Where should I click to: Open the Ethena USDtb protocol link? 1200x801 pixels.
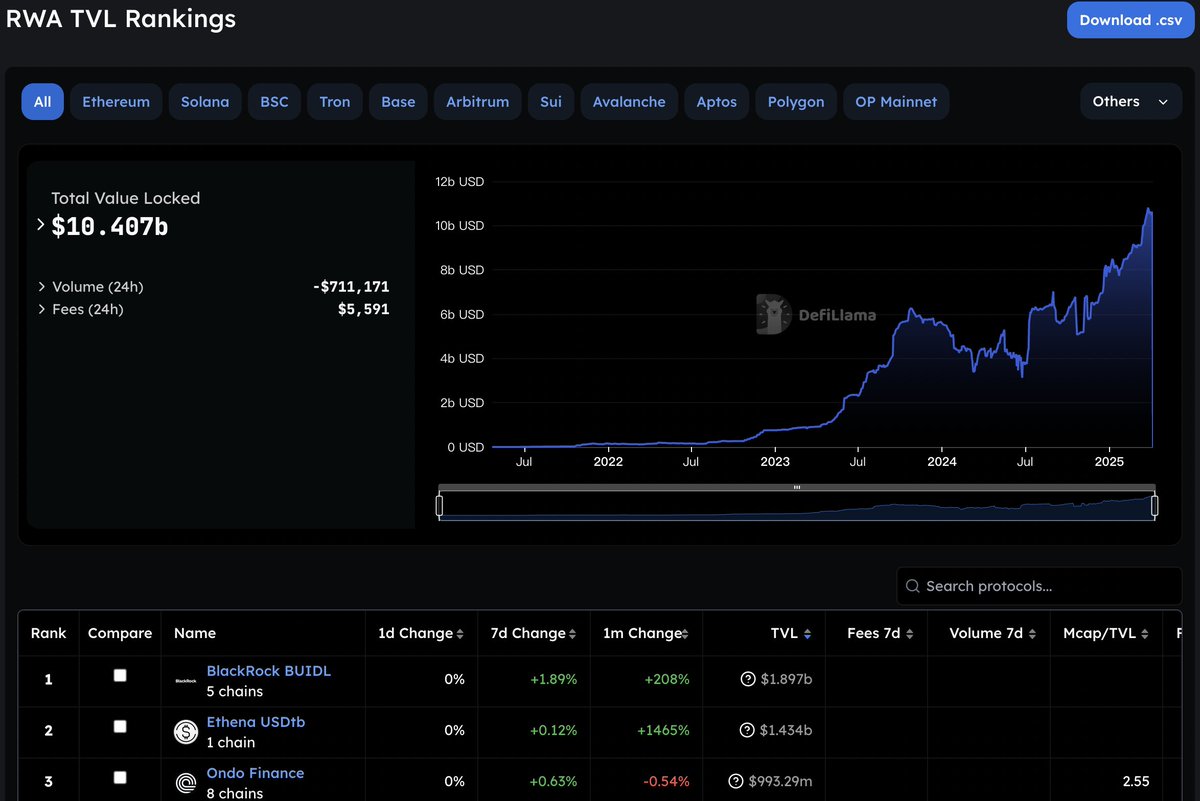255,722
